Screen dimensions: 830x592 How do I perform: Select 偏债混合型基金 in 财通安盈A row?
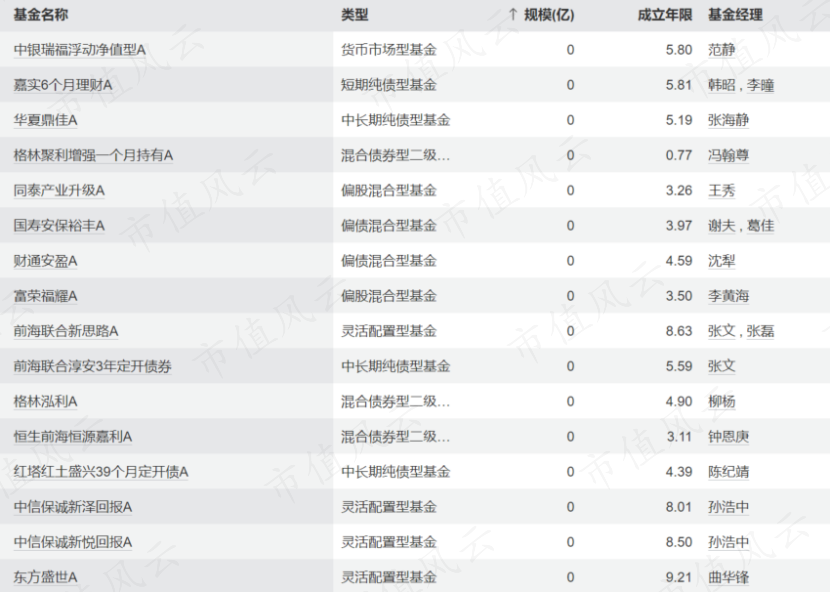[389, 261]
